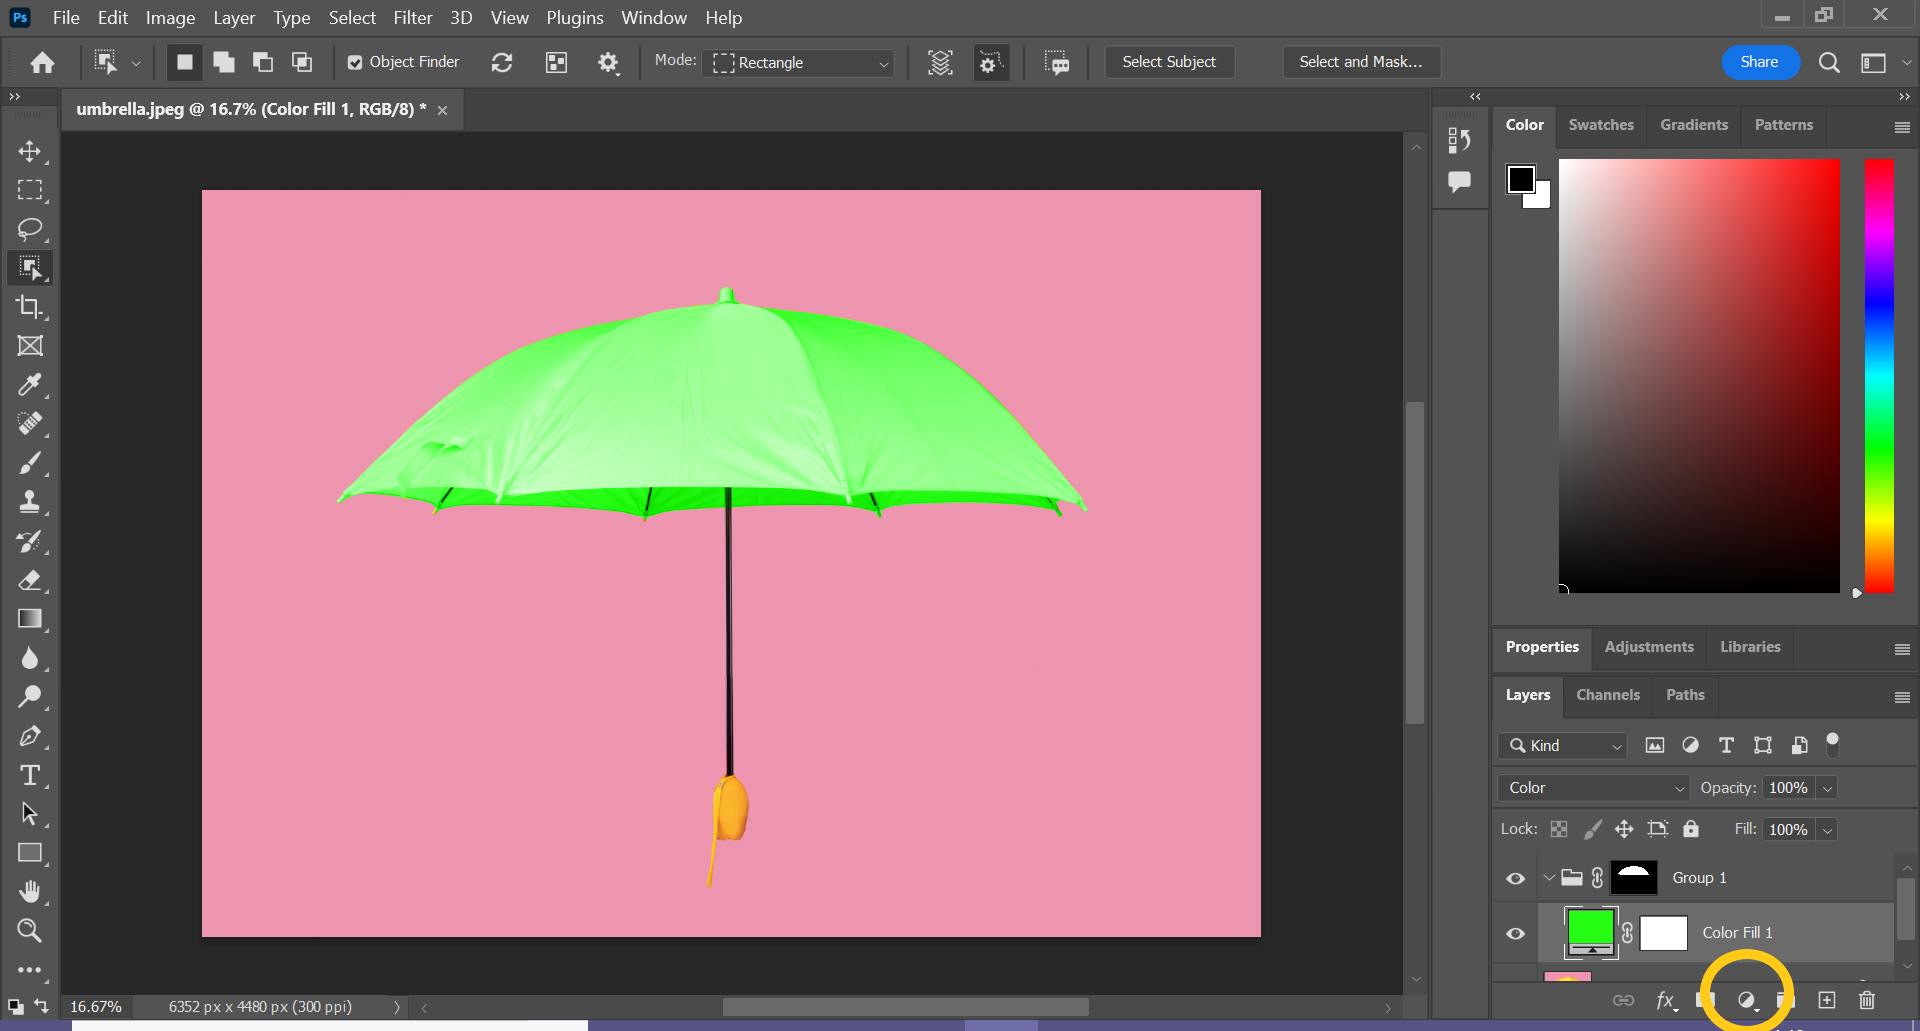This screenshot has height=1031, width=1920.
Task: Create a new layer with plus icon
Action: coord(1827,1000)
